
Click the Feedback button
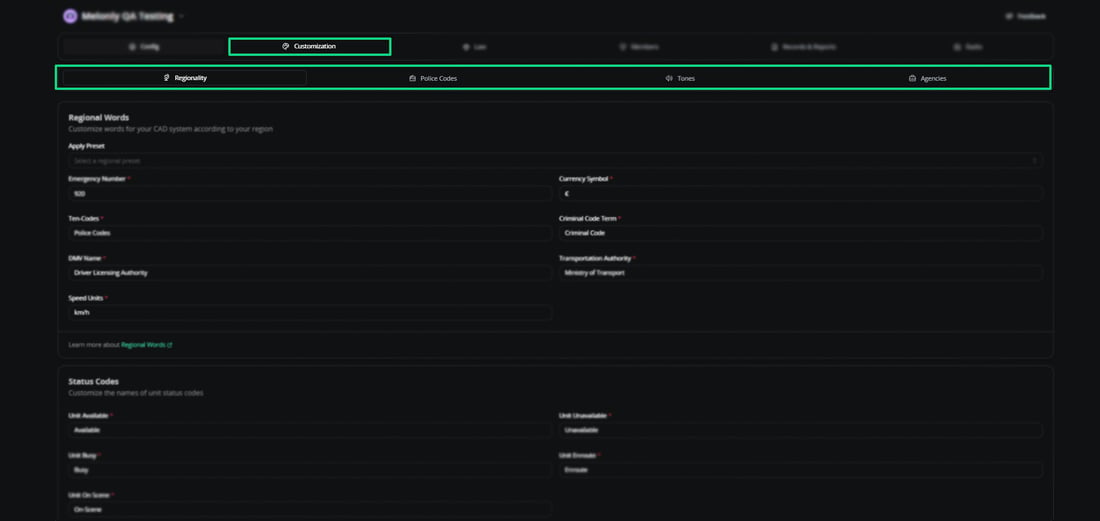pos(1026,16)
